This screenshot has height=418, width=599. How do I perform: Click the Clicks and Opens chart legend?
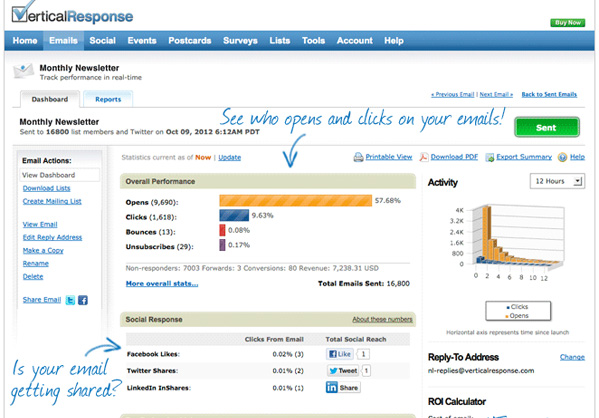click(518, 311)
